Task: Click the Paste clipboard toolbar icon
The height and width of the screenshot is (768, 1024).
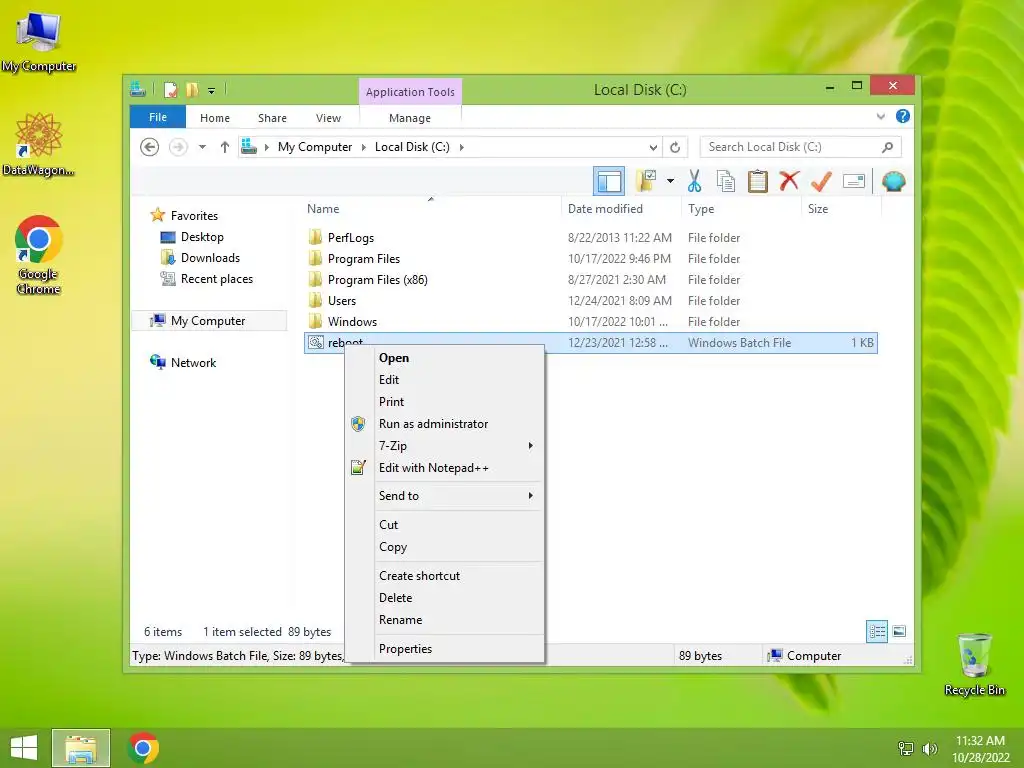Action: tap(758, 182)
